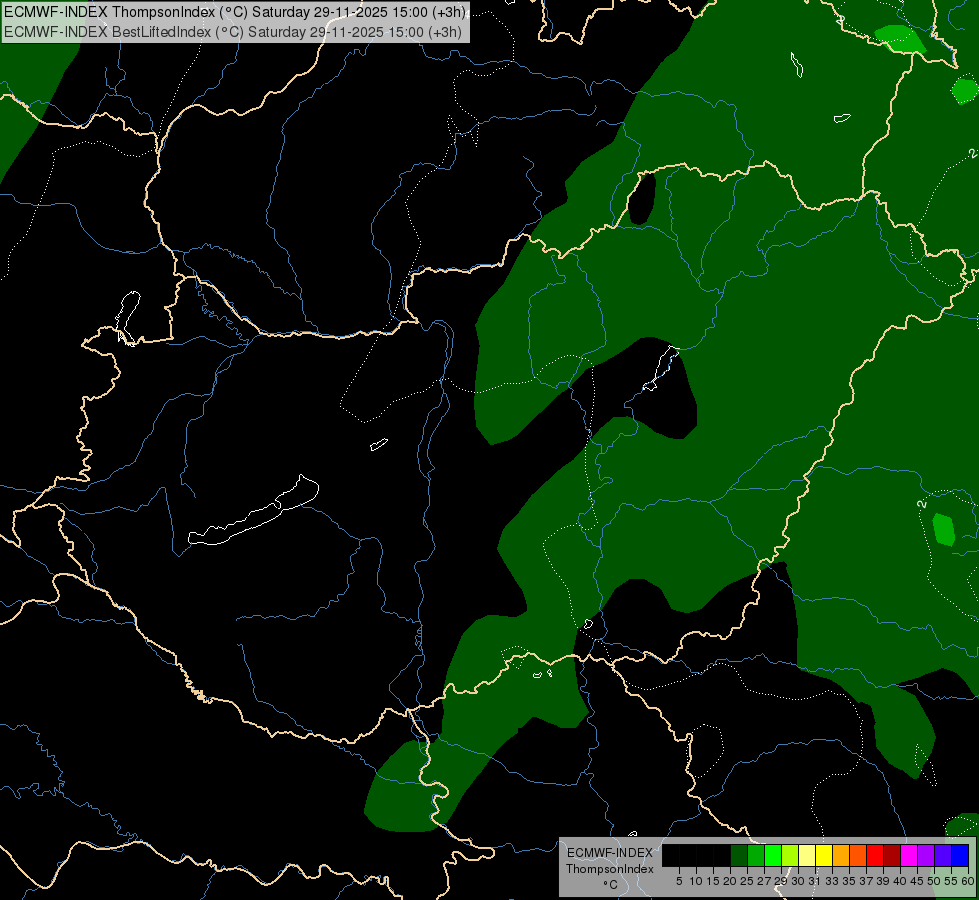The height and width of the screenshot is (900, 979).
Task: Pick the medium green 25-27 legend swatch
Action: tap(756, 855)
